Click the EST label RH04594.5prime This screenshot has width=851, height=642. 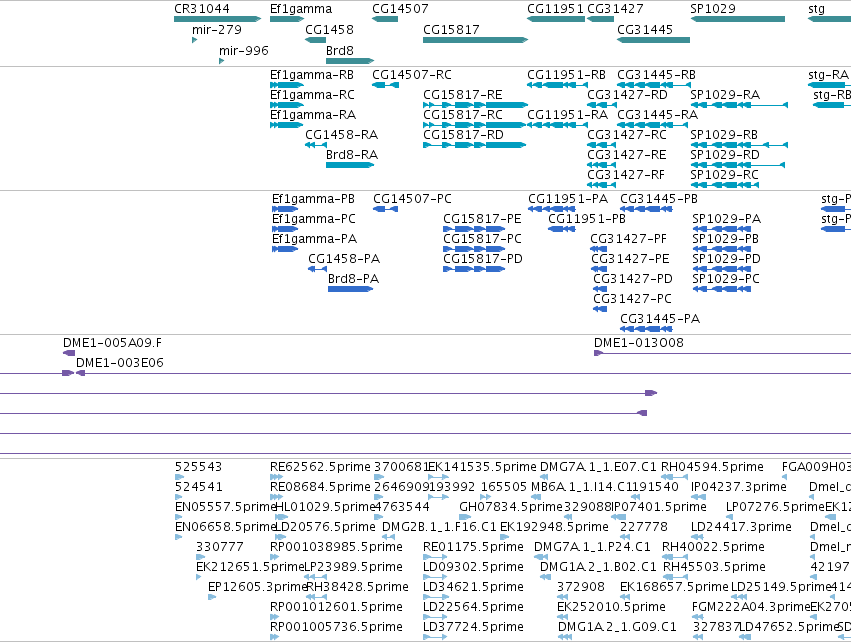coord(713,467)
